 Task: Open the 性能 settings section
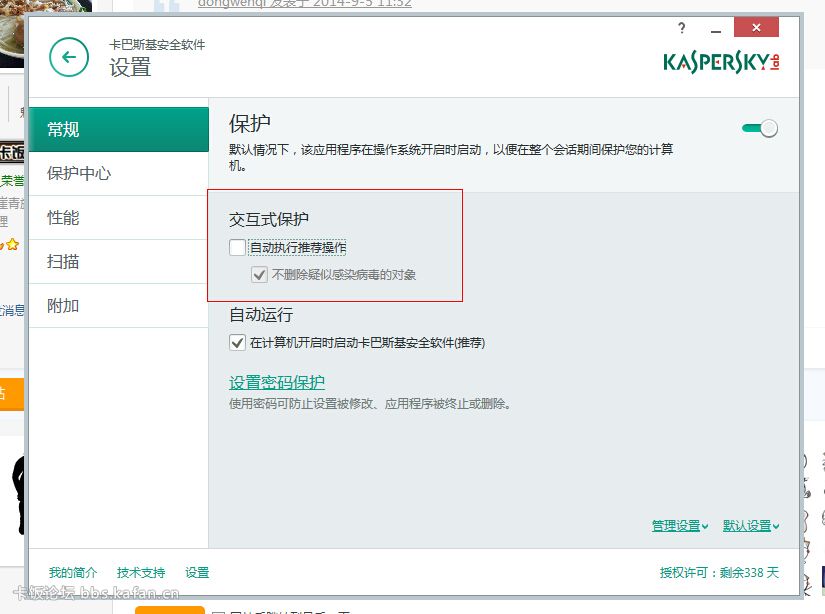(x=119, y=218)
